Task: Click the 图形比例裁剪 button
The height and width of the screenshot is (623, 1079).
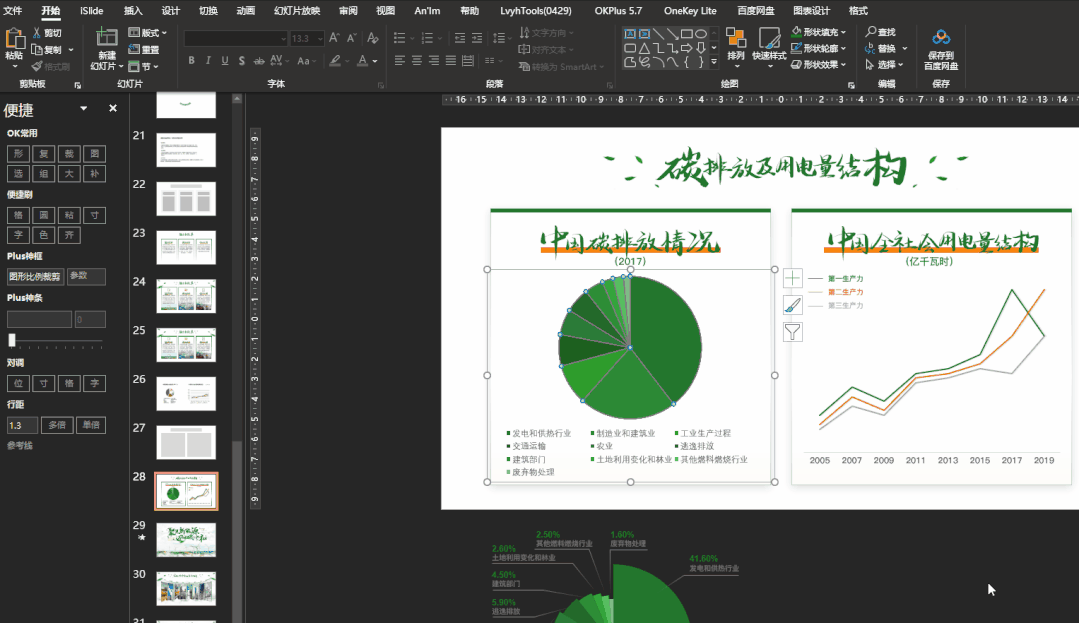Action: (x=35, y=276)
